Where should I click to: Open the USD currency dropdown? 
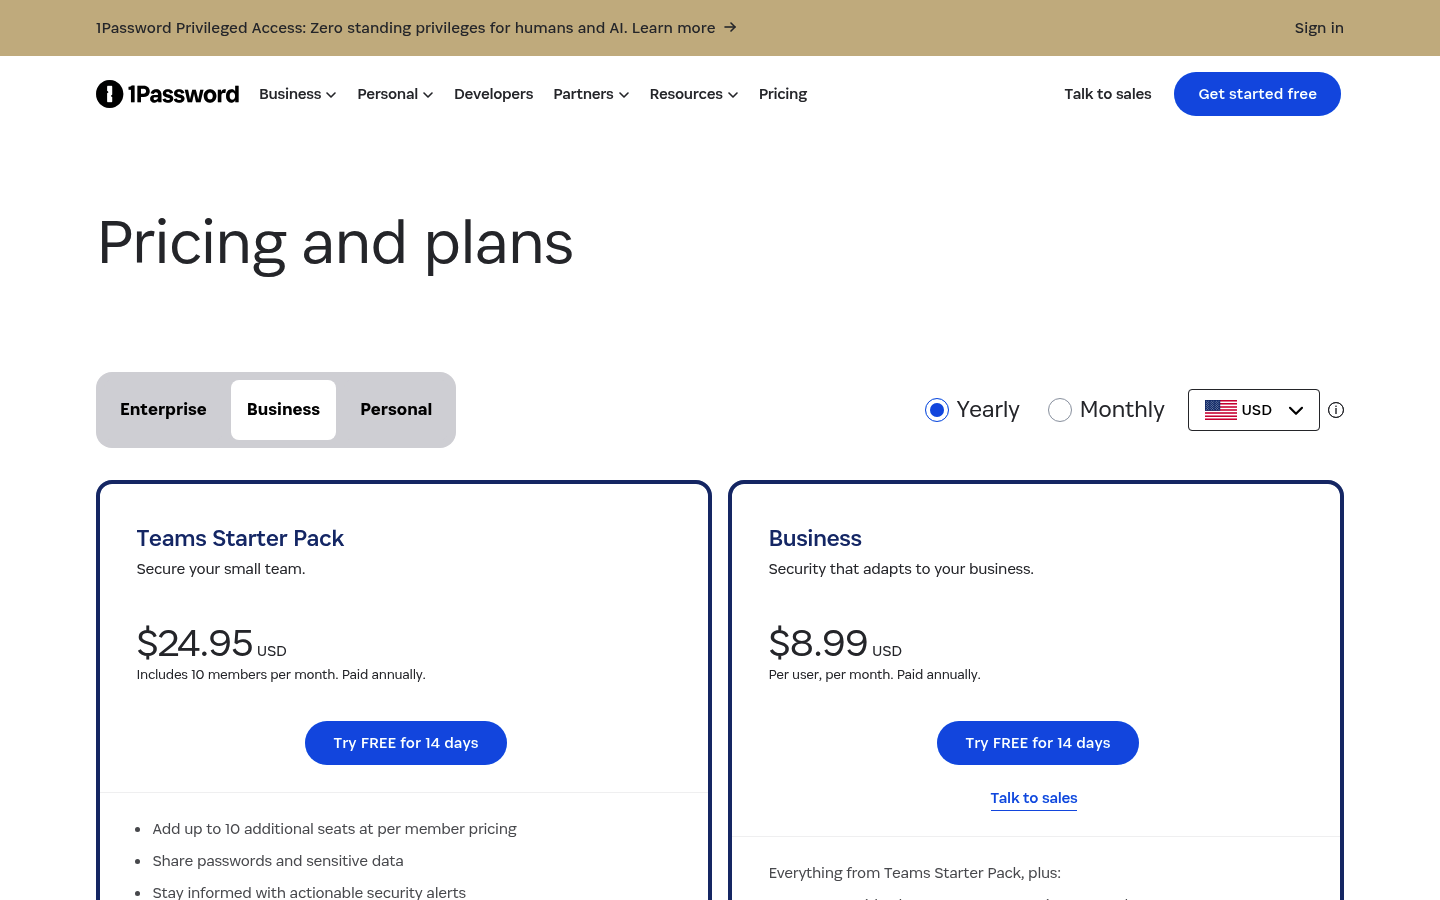point(1254,410)
